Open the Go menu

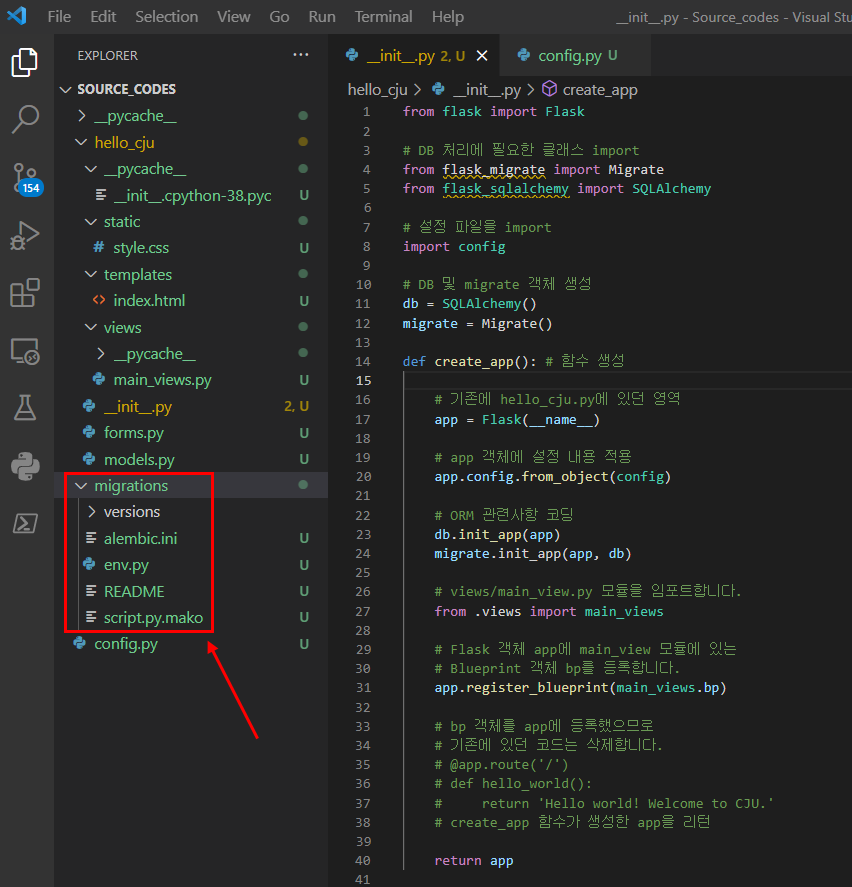coord(279,16)
